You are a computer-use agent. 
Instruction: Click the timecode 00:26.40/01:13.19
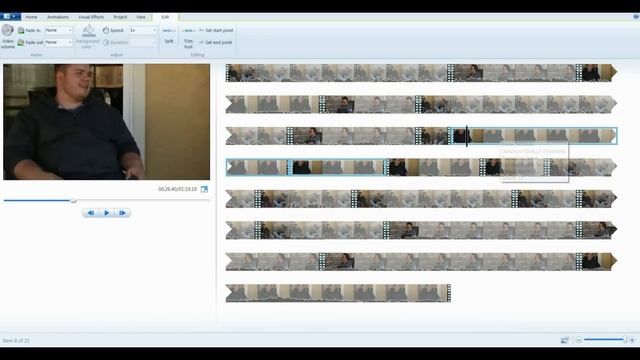coord(178,189)
